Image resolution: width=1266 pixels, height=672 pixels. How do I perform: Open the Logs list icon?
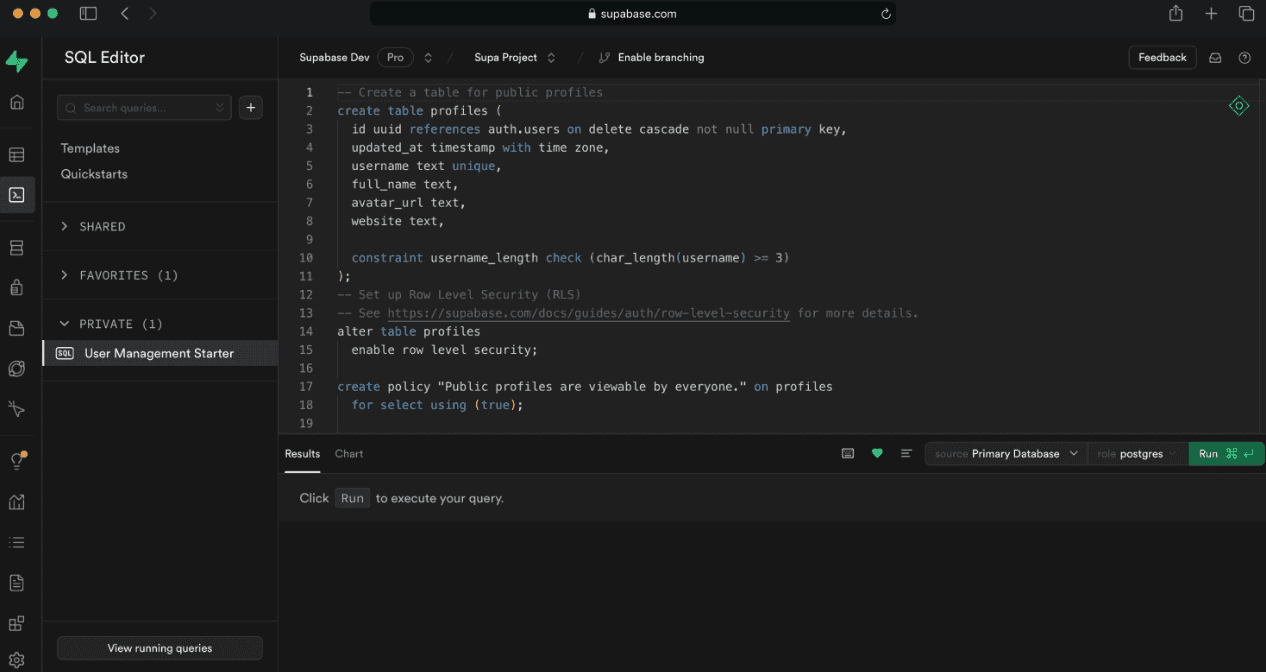click(16, 541)
